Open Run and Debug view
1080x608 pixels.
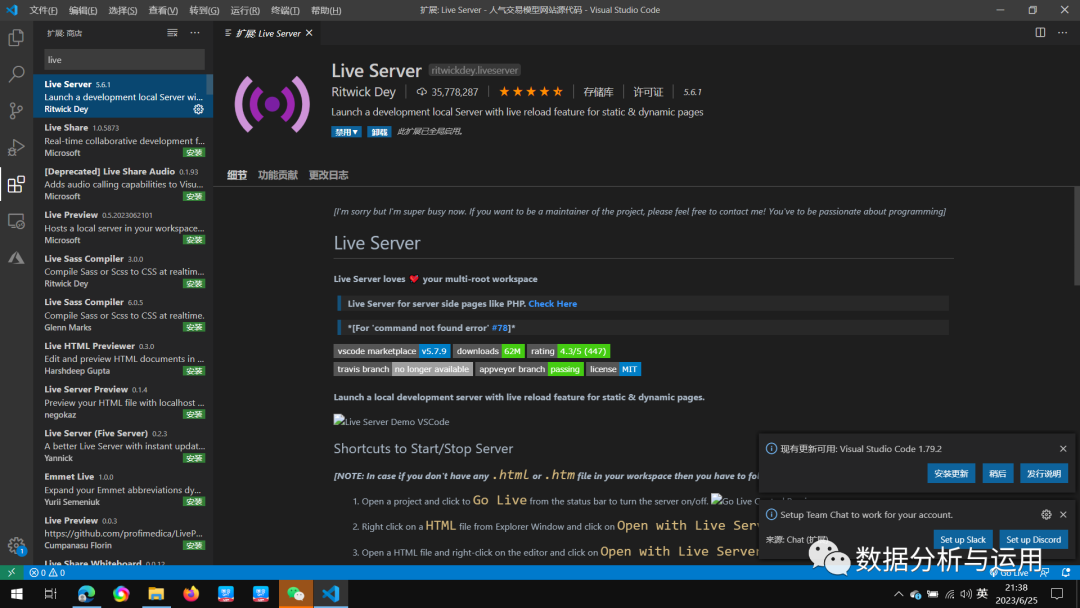(16, 147)
